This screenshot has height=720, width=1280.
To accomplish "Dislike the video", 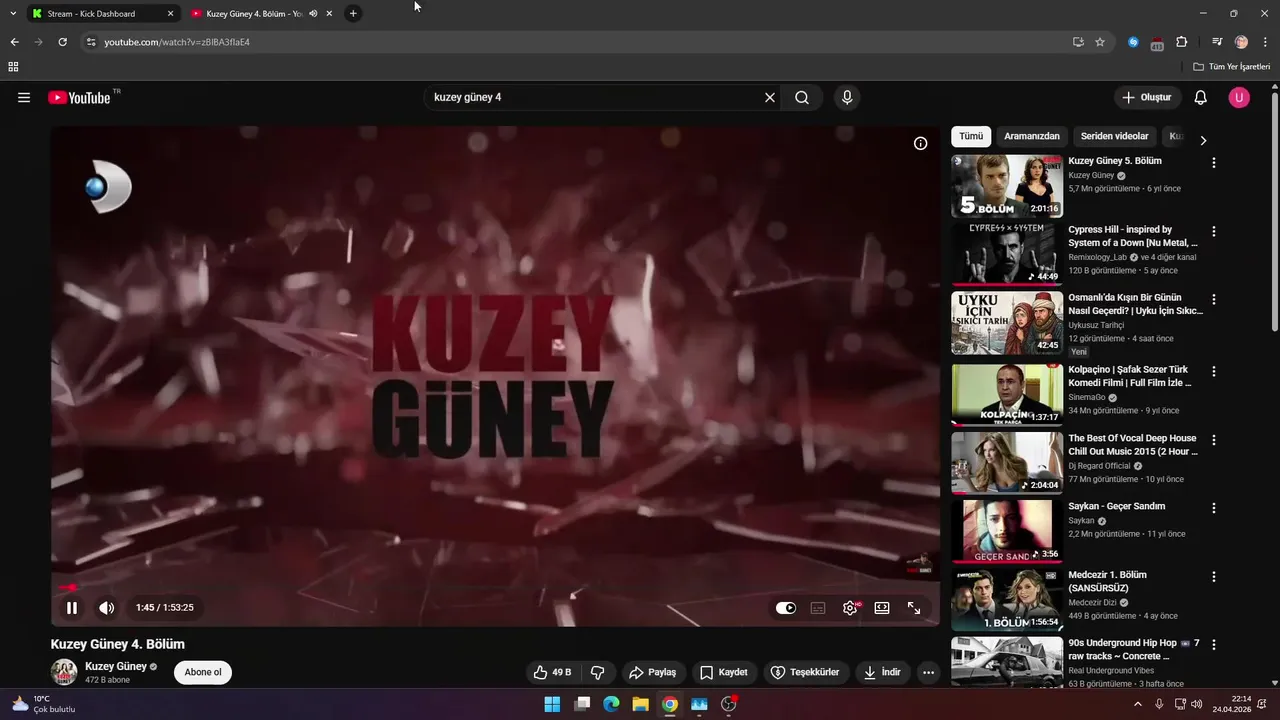I will click(598, 672).
